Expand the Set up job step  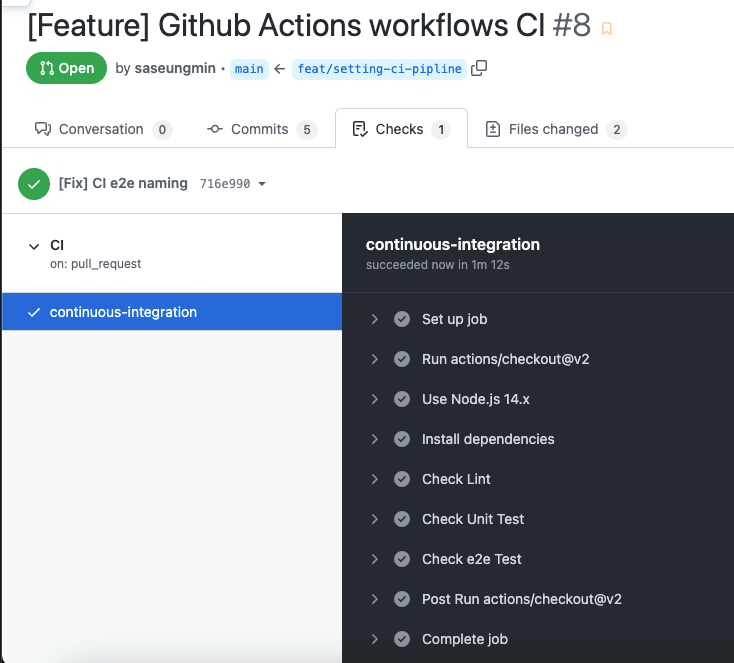coord(374,319)
